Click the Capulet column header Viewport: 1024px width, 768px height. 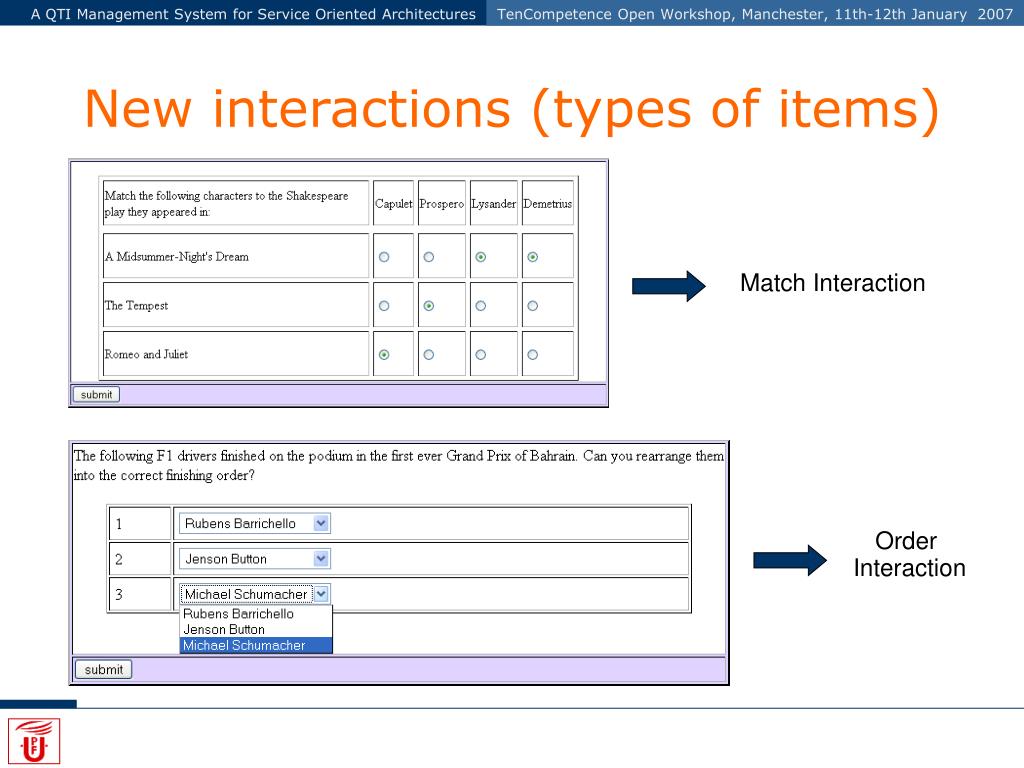point(393,204)
